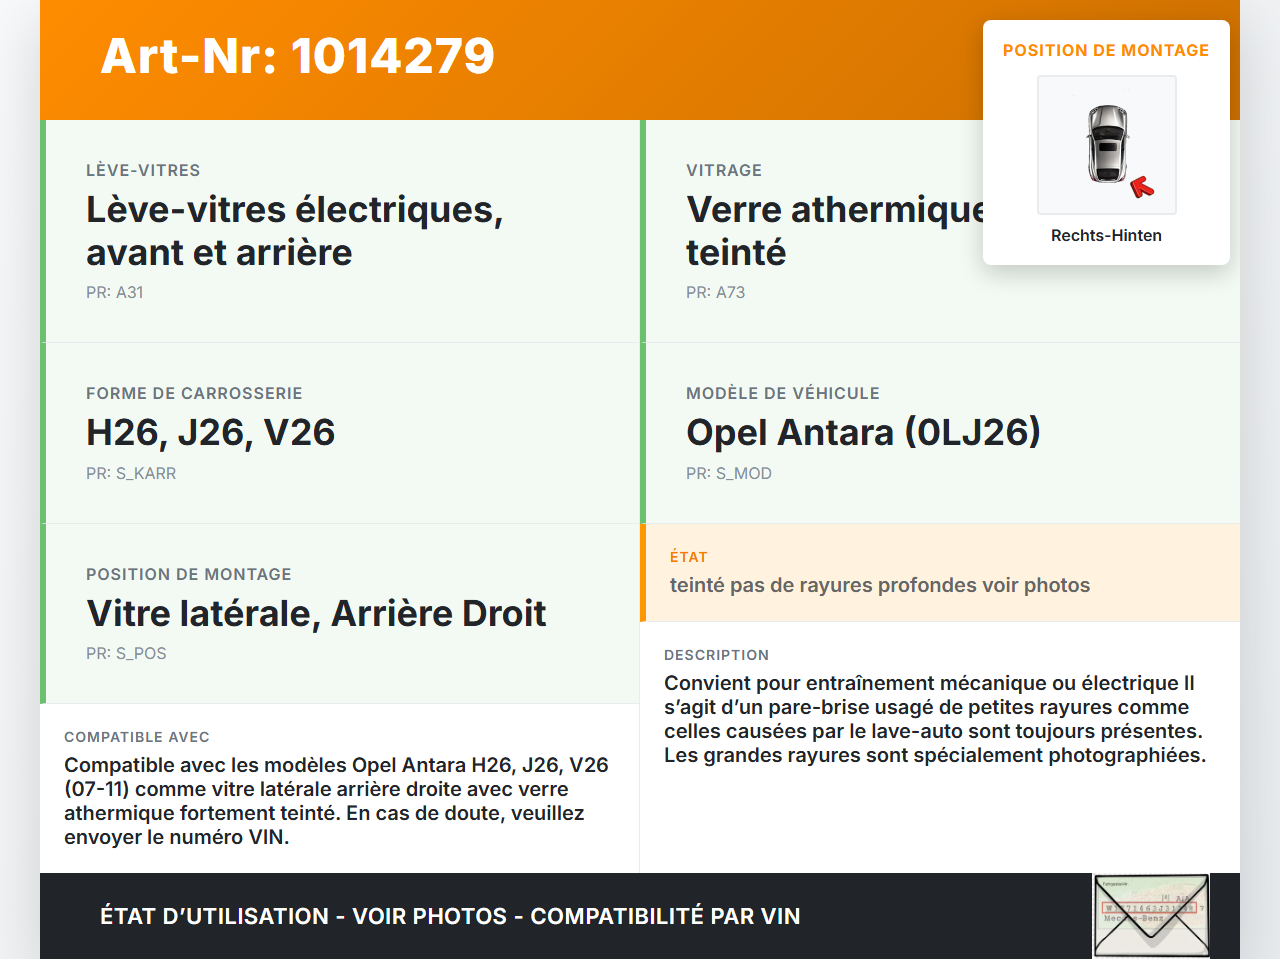The height and width of the screenshot is (959, 1280).
Task: Click the Description paragraph text
Action: tap(934, 719)
